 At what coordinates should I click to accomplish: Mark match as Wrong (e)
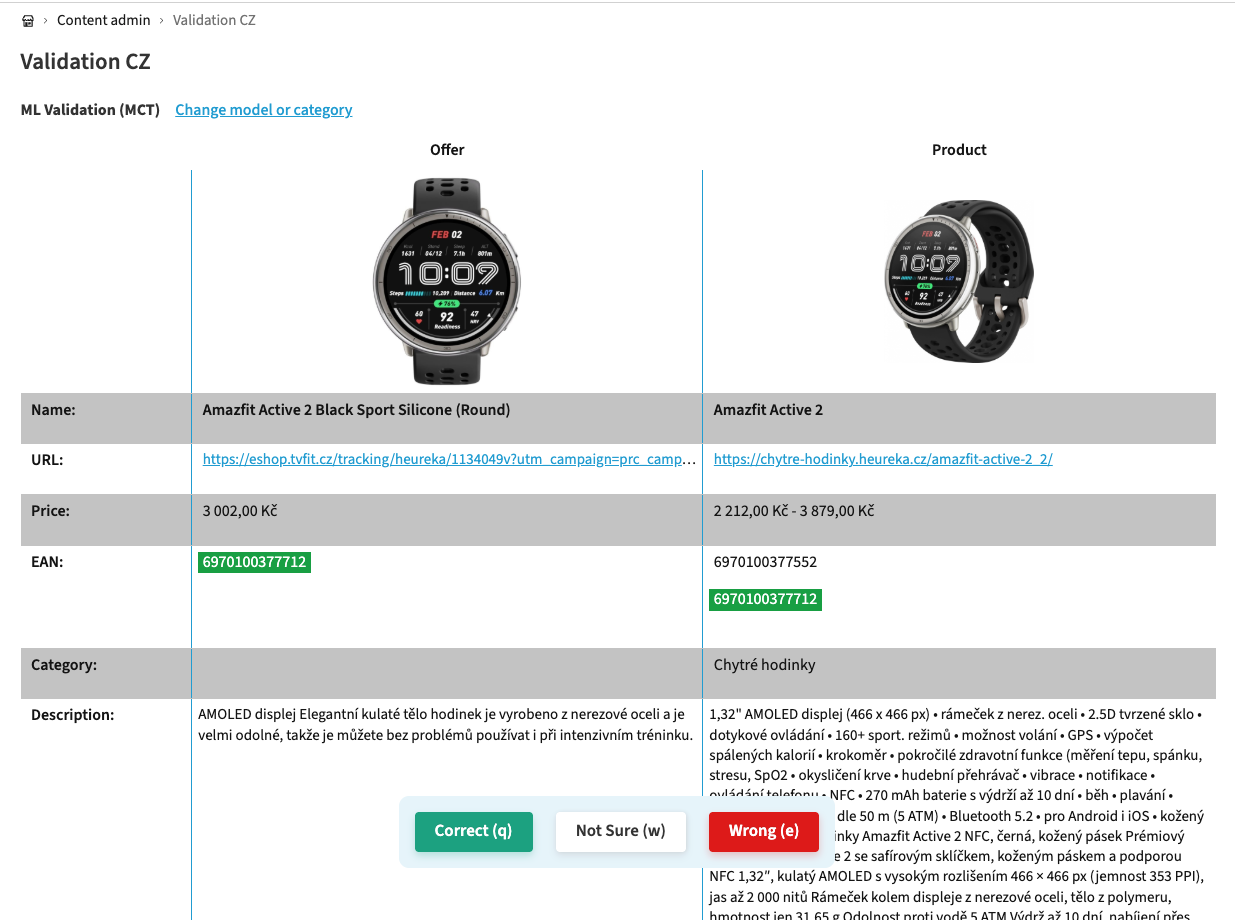click(764, 831)
